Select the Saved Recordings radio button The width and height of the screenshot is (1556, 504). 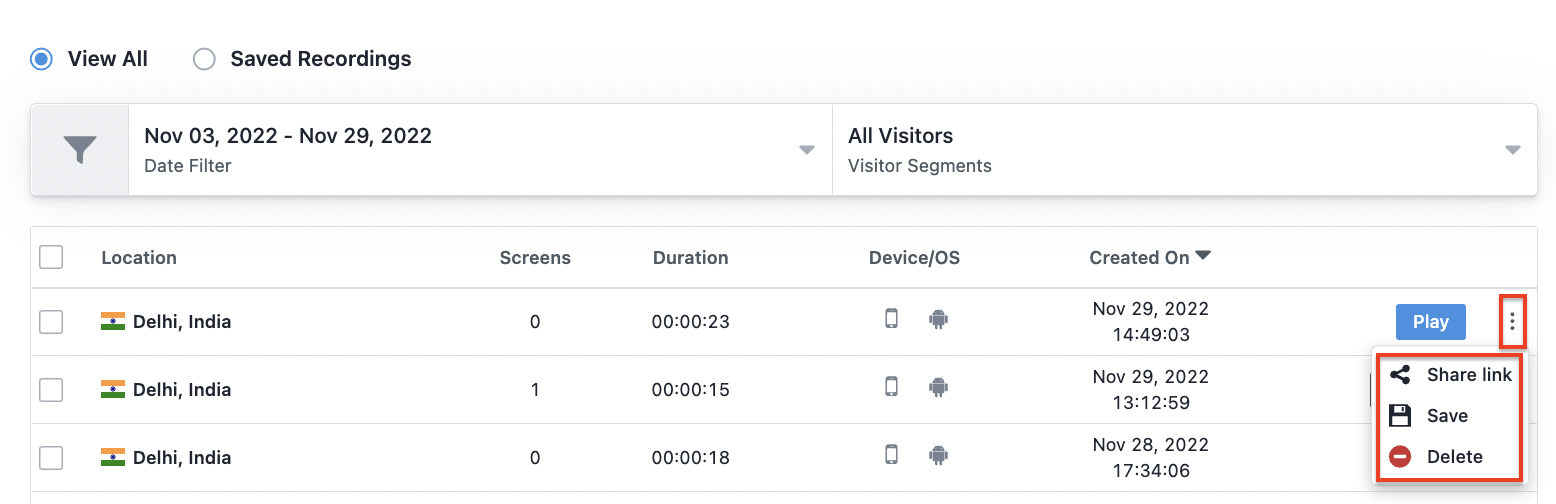click(204, 59)
